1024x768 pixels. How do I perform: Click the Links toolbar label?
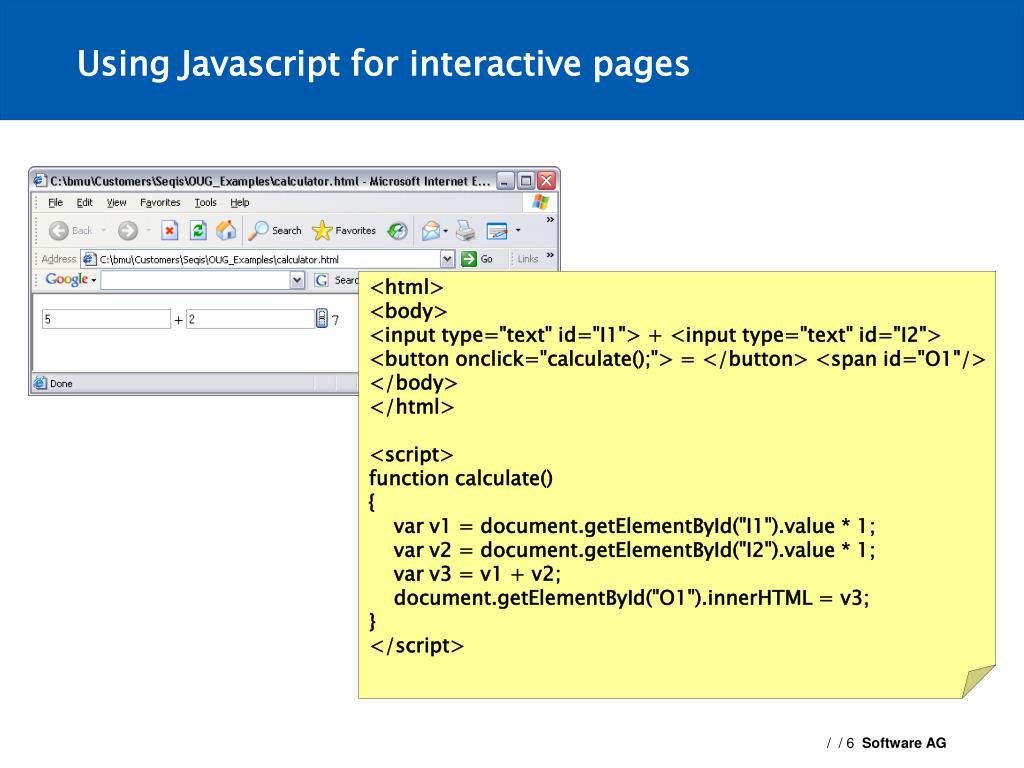coord(528,259)
